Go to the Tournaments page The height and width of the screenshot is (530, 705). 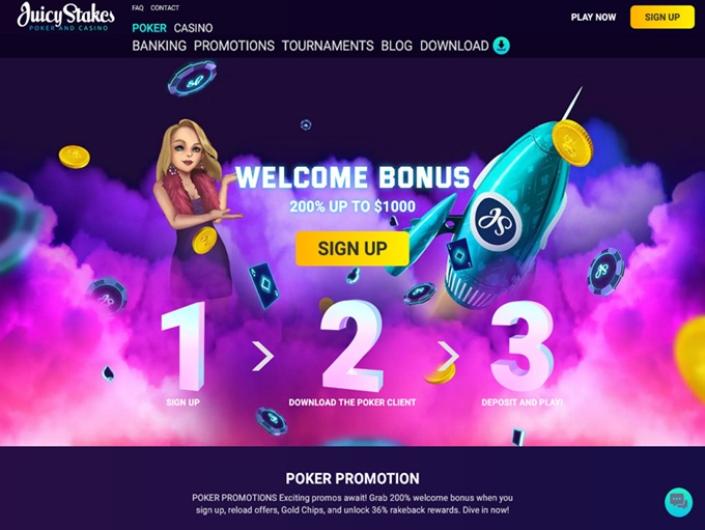(x=328, y=46)
